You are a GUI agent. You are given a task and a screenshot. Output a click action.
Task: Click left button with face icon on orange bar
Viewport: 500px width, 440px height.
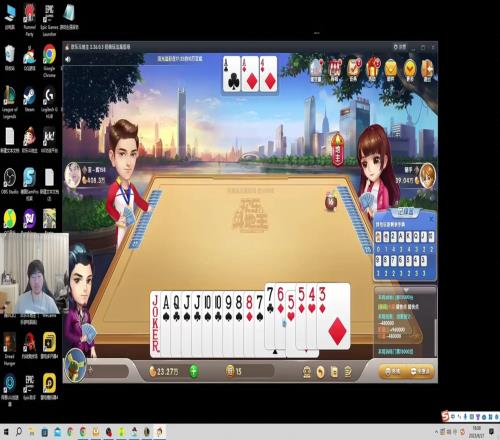click(x=393, y=371)
